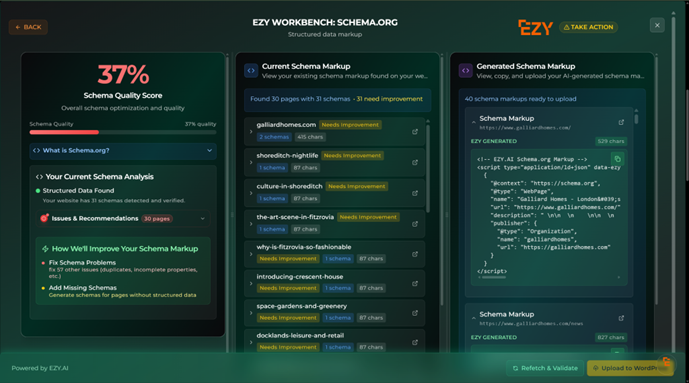Click the https://www.galliardhomes.com/ URL text
Image resolution: width=689 pixels, height=383 pixels.
click(525, 128)
